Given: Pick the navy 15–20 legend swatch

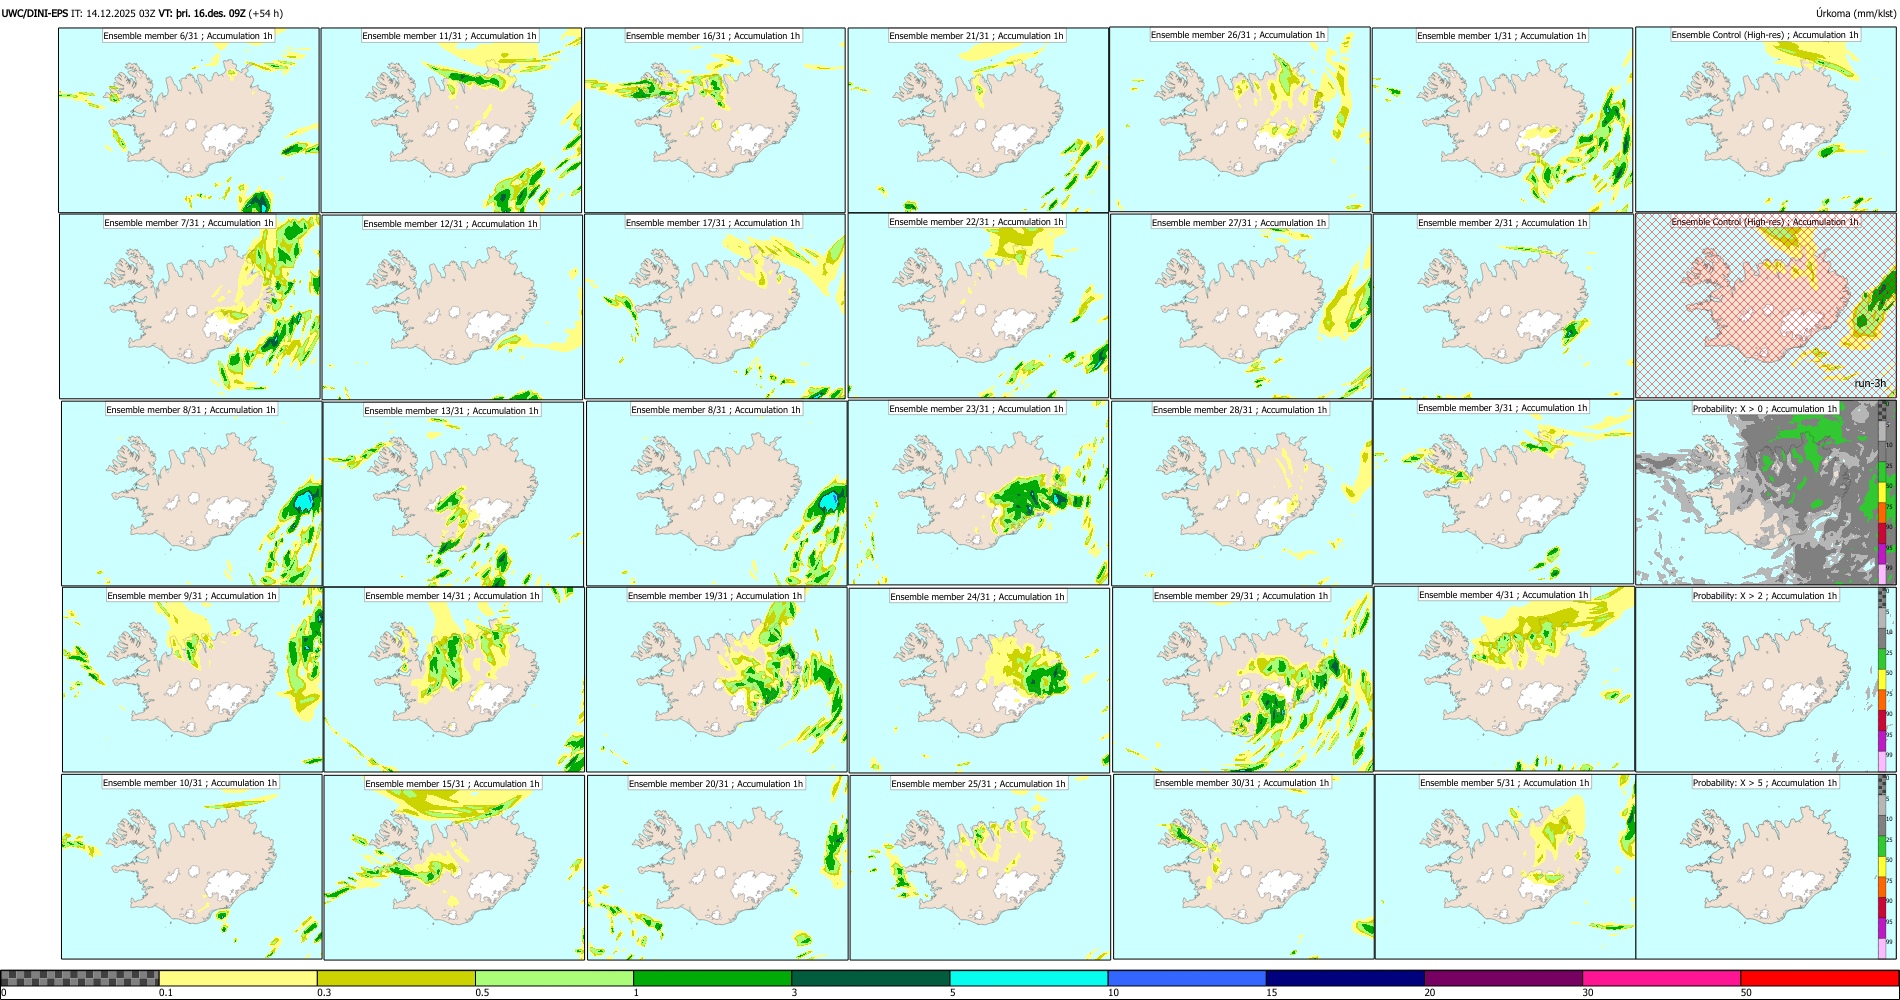Looking at the screenshot, I should (x=1345, y=978).
